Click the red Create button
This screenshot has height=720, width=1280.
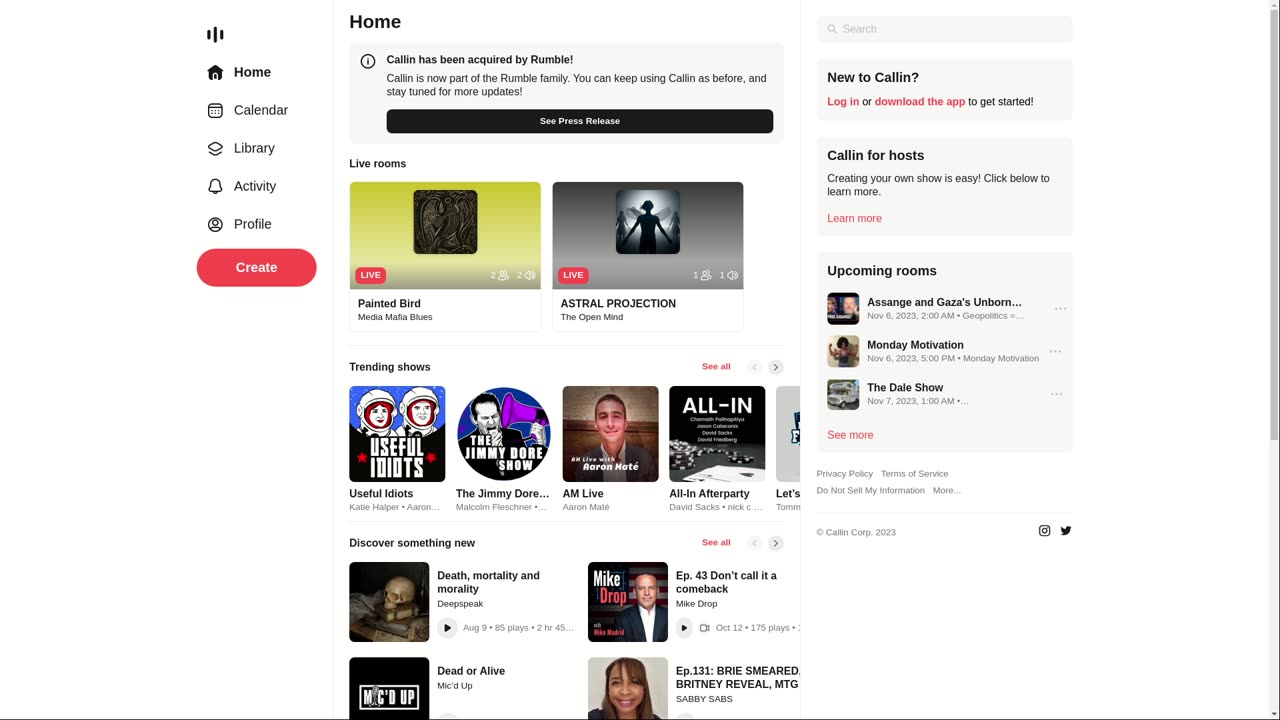coord(256,268)
